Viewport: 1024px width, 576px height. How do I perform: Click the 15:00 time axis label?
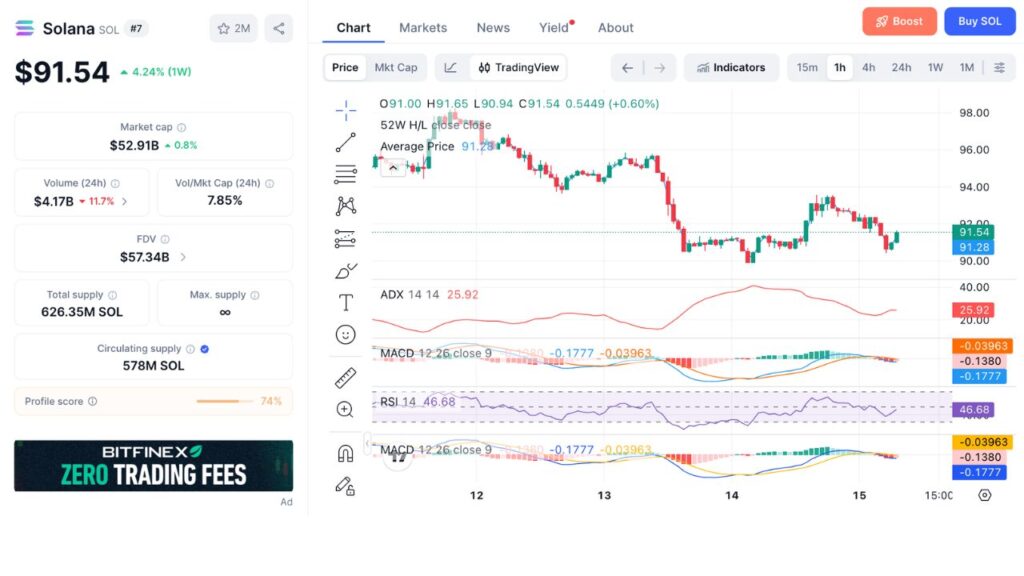click(938, 496)
